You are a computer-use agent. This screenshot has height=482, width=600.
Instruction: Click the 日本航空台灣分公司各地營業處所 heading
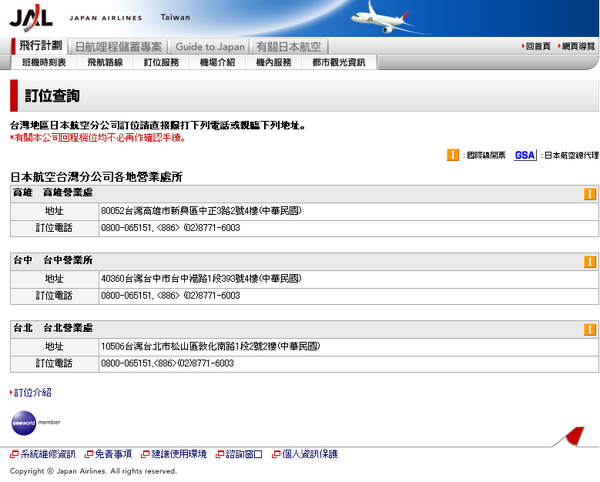96,177
